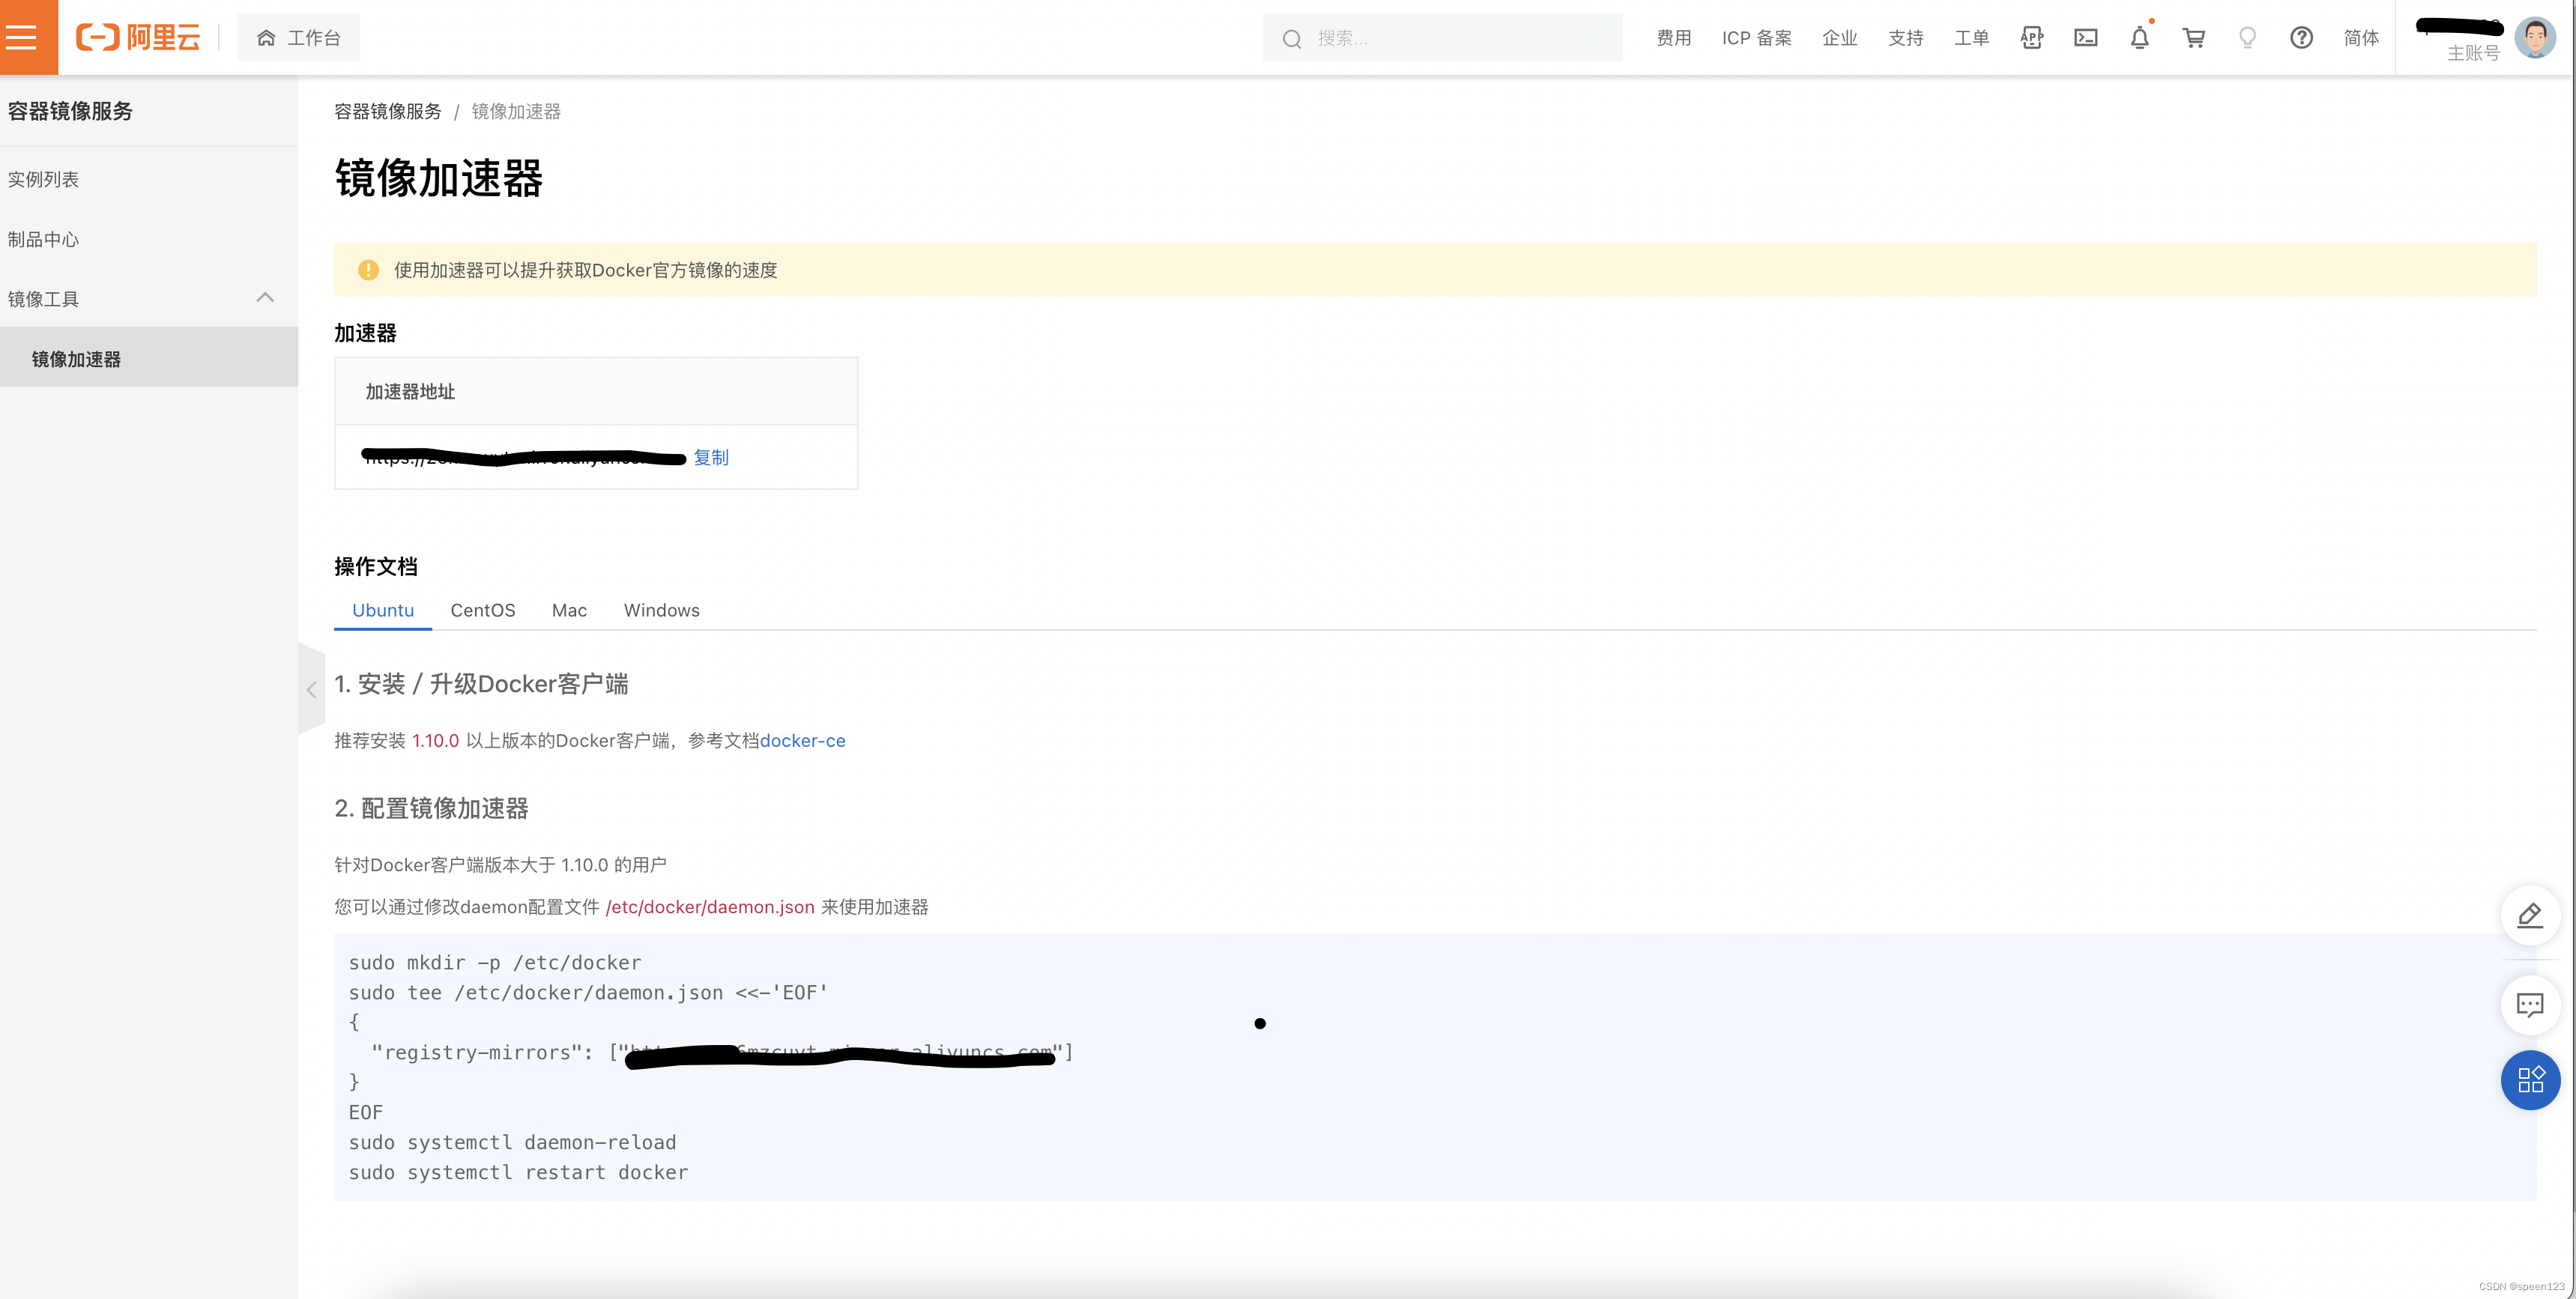Open the ICP 备案 menu
The width and height of the screenshot is (2576, 1299).
(x=1756, y=38)
